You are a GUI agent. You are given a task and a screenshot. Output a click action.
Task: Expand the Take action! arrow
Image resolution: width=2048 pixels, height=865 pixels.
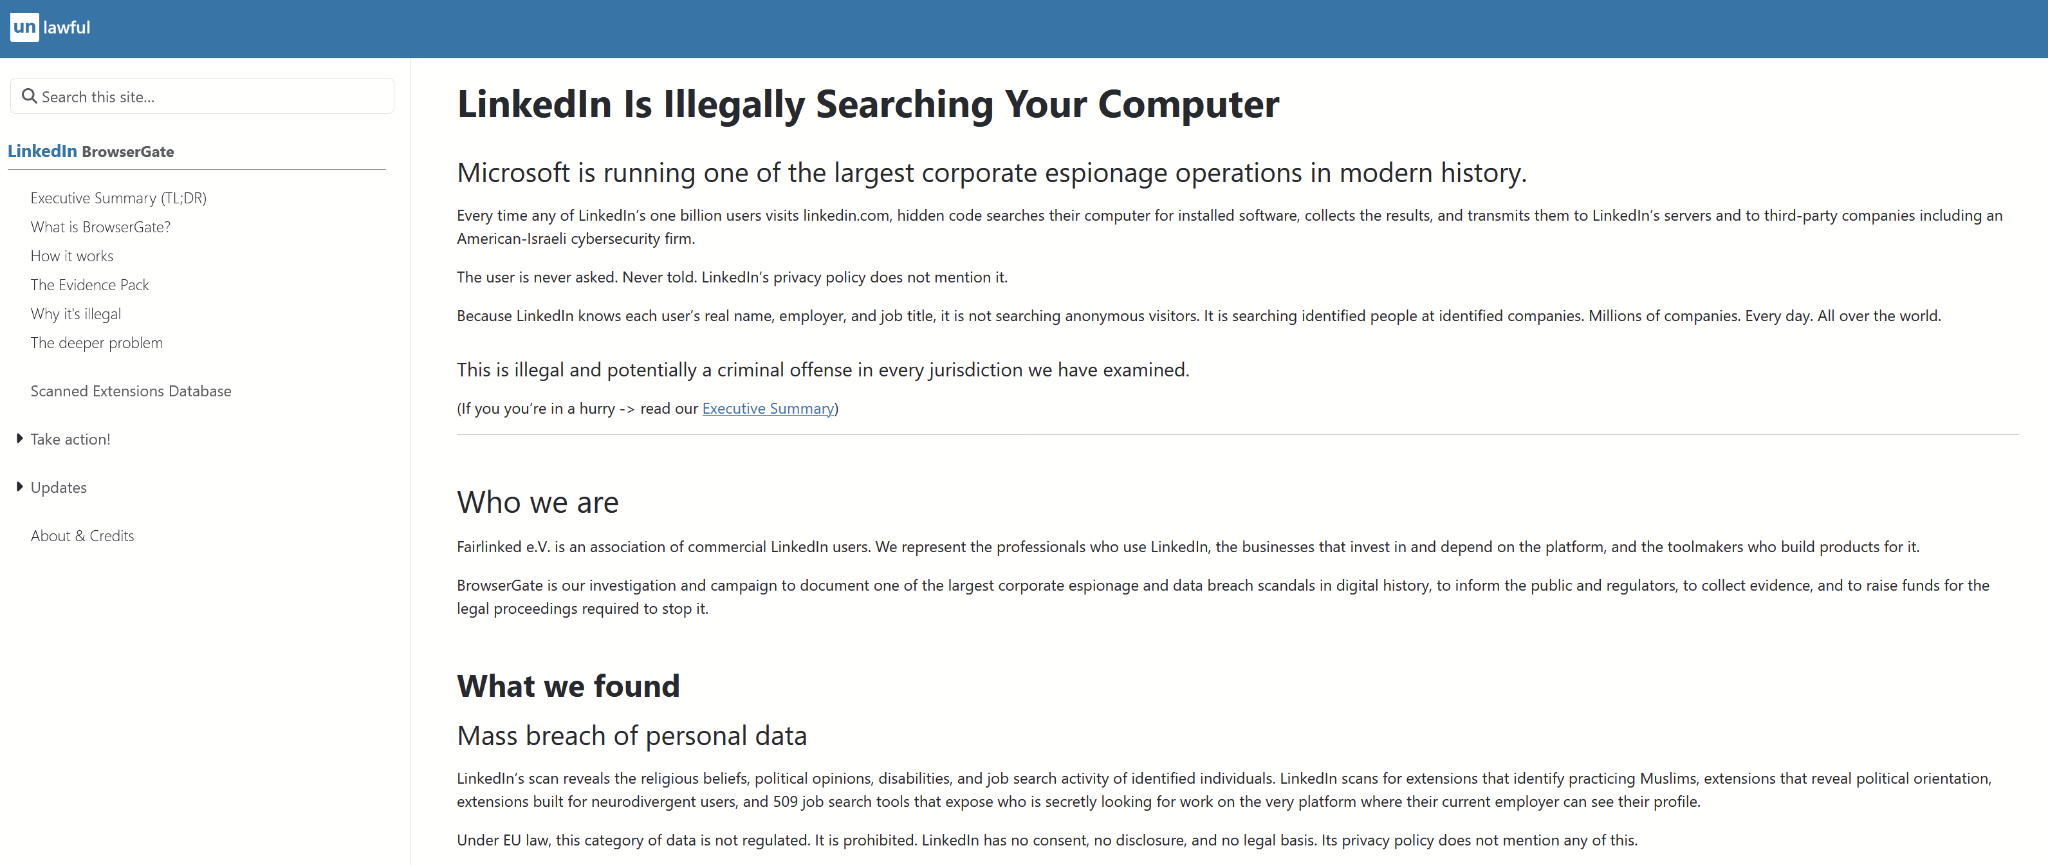click(19, 439)
